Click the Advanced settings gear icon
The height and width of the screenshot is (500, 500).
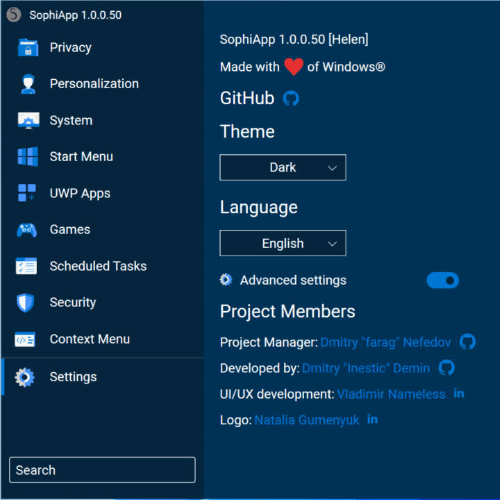(226, 280)
